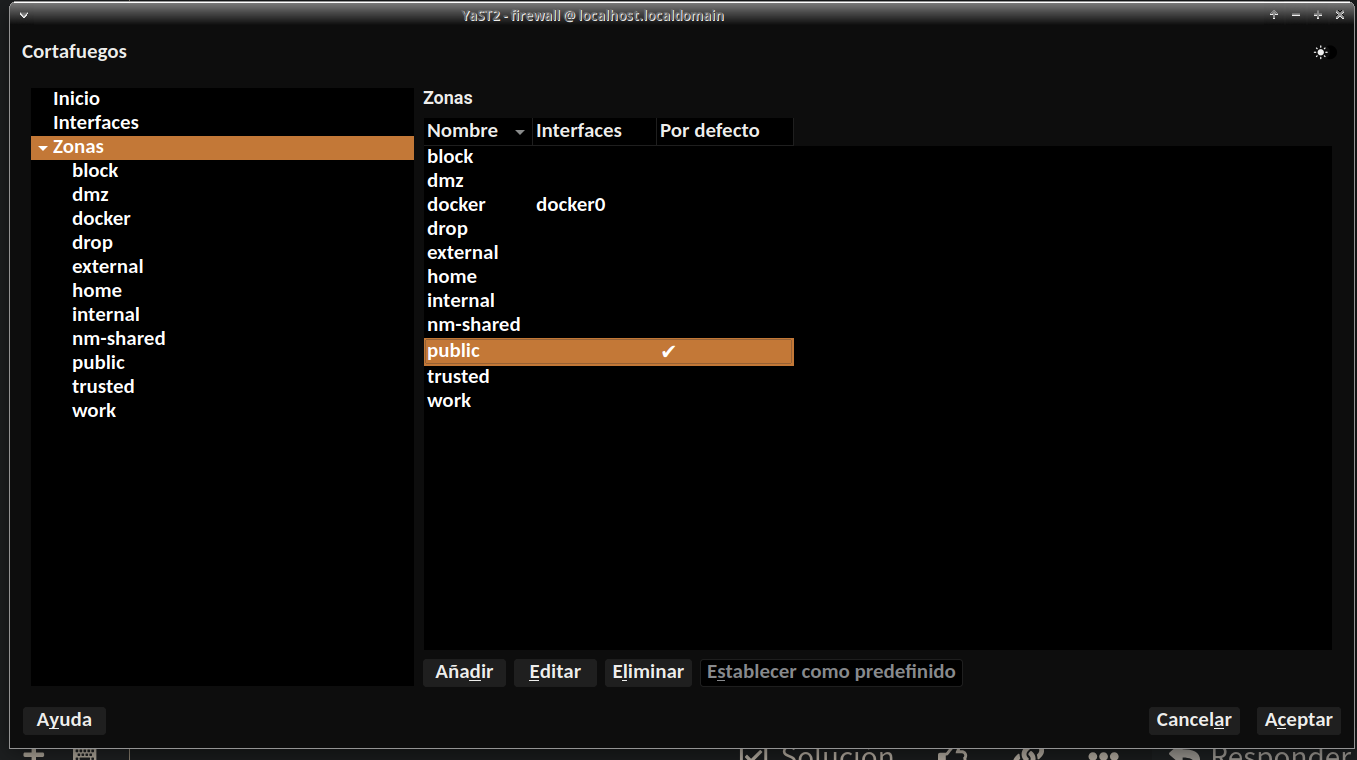Click the Nombre column sort arrow
Screen dimensions: 1357x760
coord(519,132)
